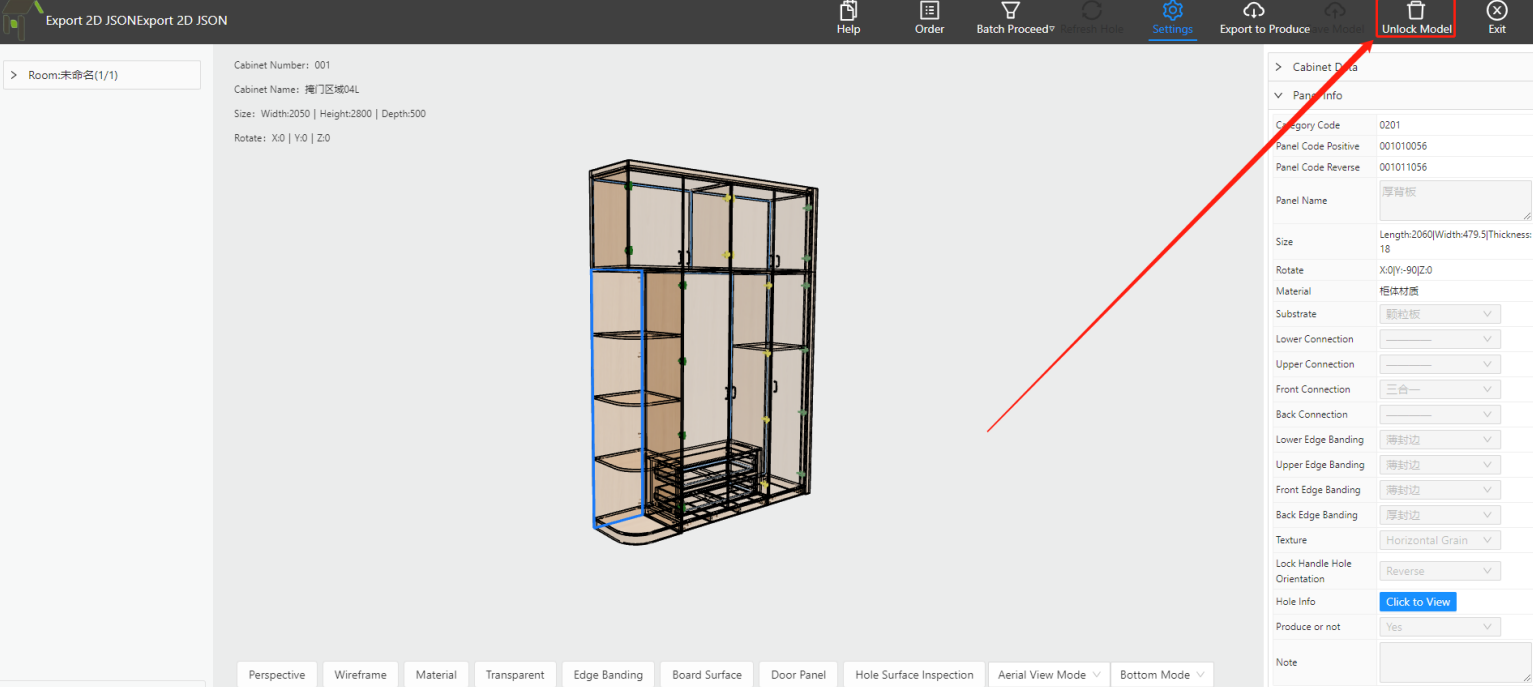1533x687 pixels.
Task: Toggle Transparent view mode
Action: click(x=515, y=674)
